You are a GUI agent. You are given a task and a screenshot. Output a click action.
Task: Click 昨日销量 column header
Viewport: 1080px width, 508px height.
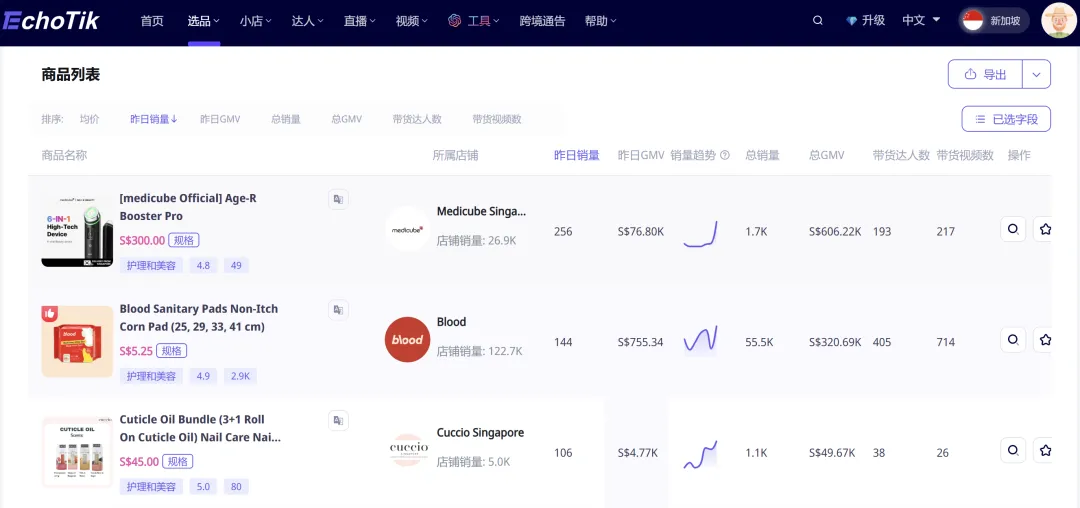pos(577,156)
